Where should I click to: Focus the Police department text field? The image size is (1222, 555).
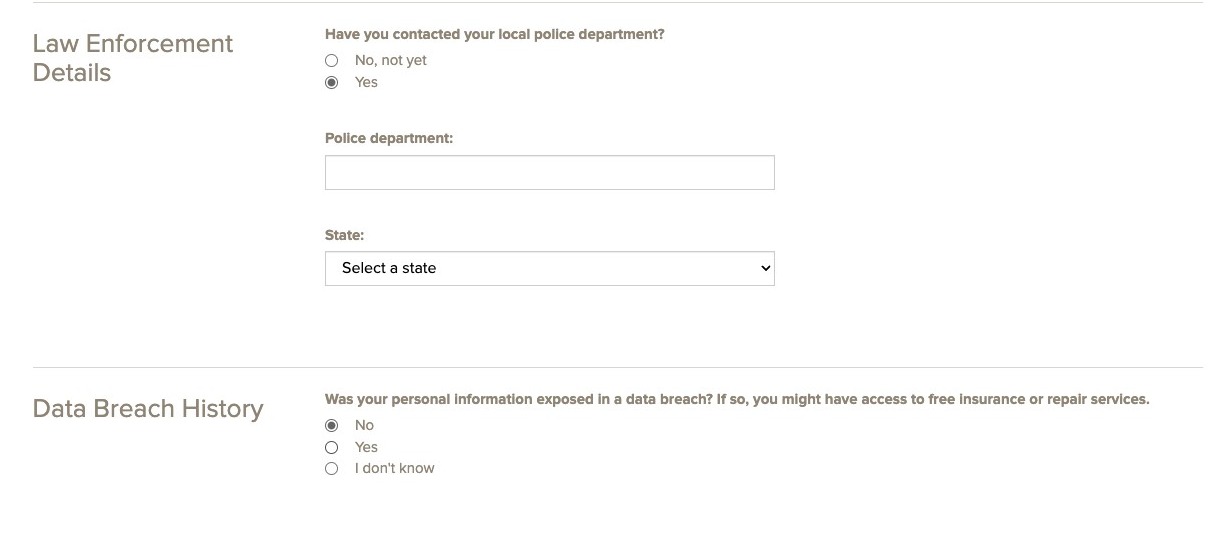pyautogui.click(x=549, y=173)
